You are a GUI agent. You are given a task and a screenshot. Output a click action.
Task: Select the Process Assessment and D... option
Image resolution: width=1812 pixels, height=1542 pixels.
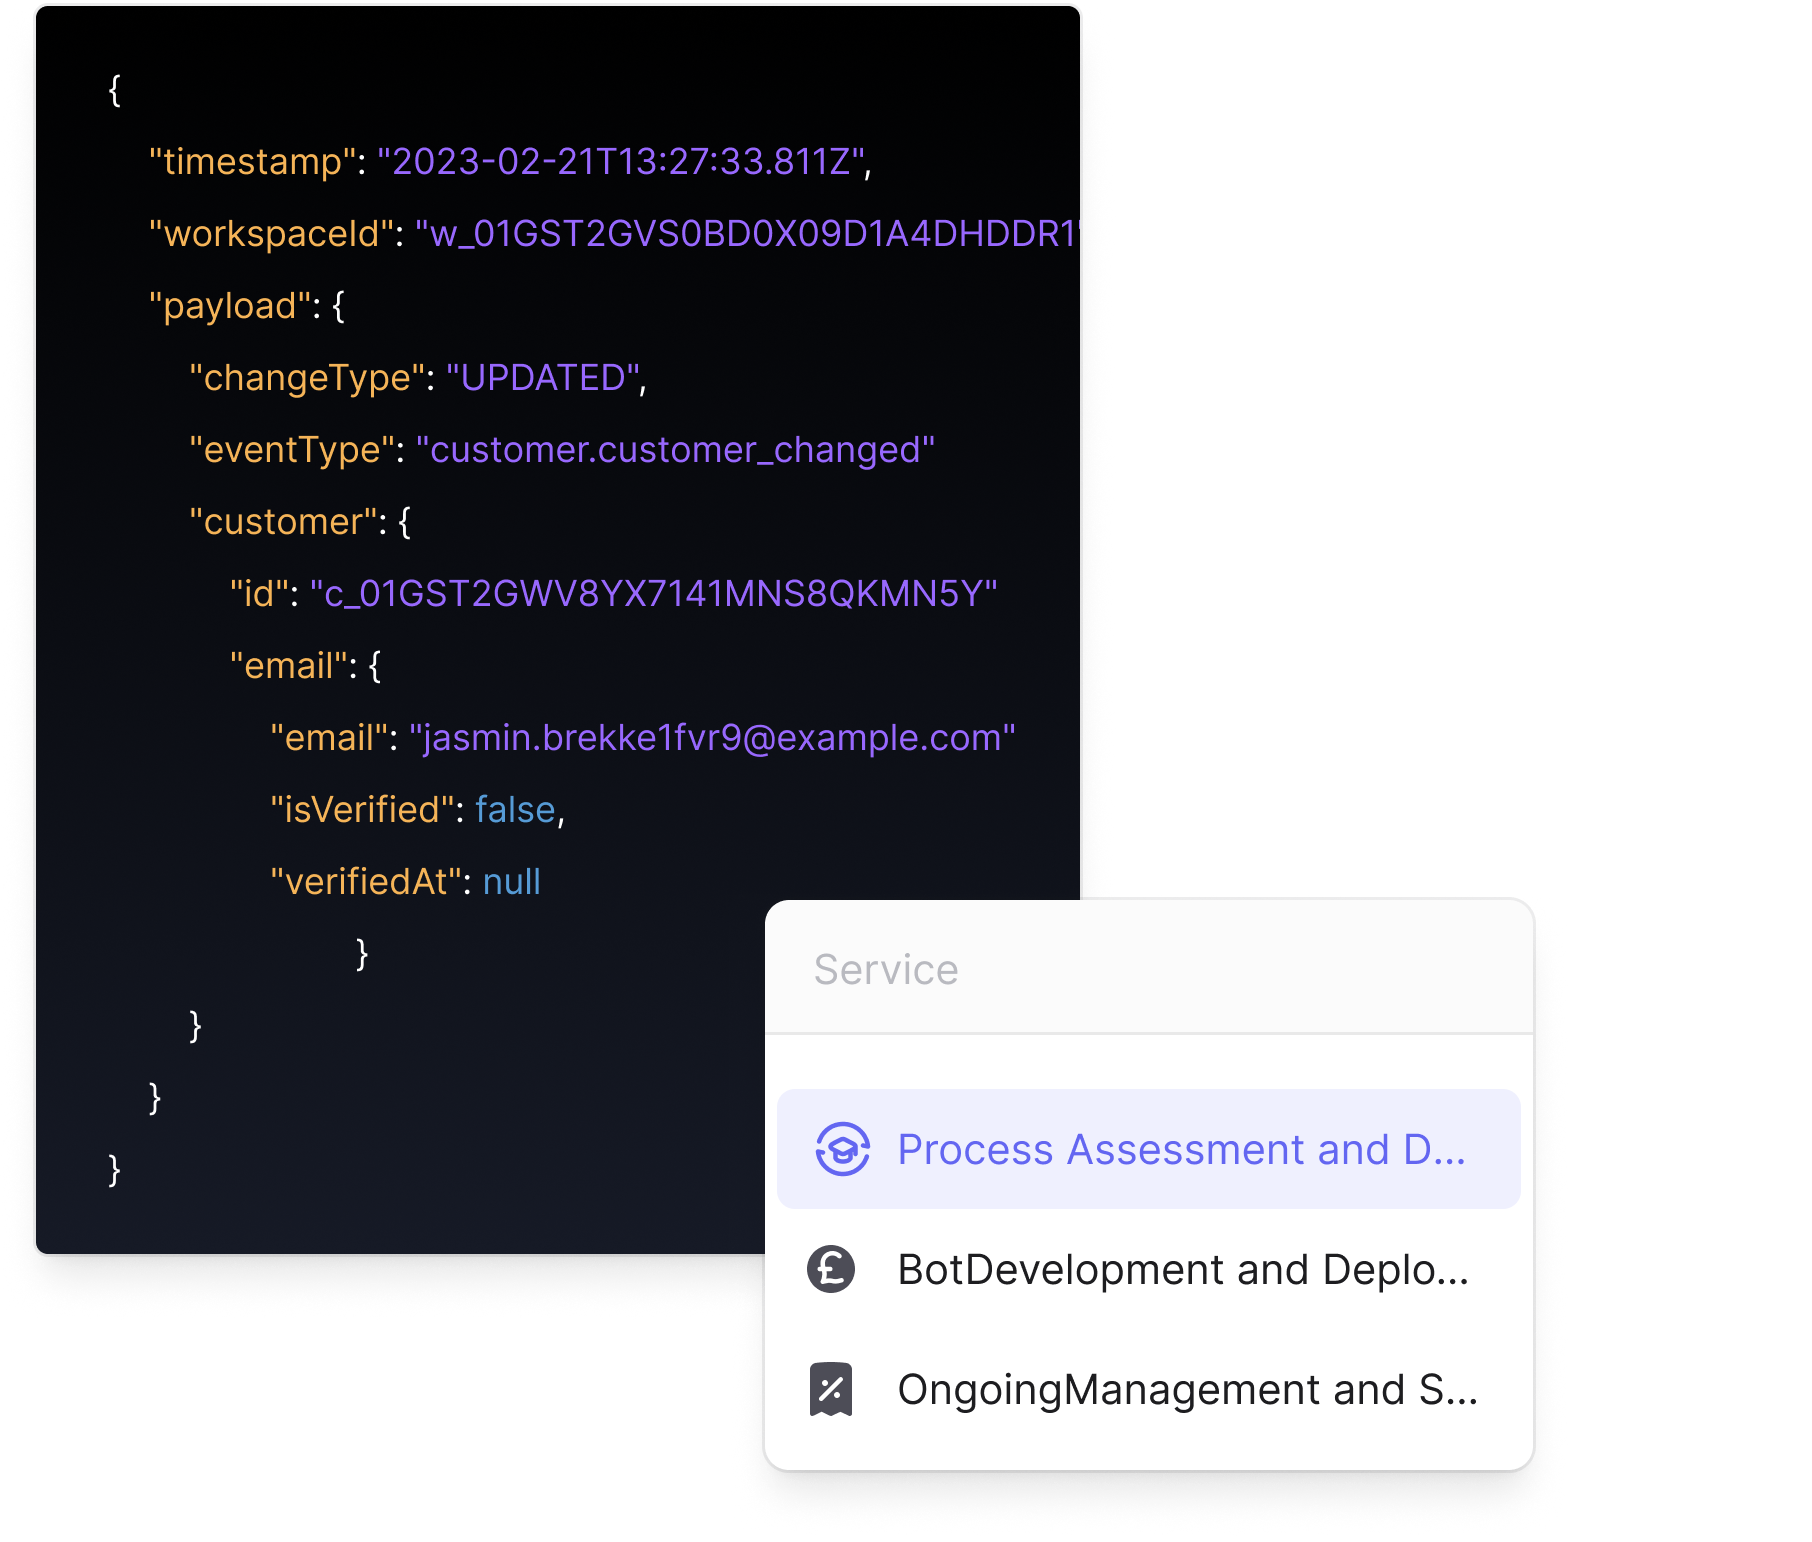1180,1149
